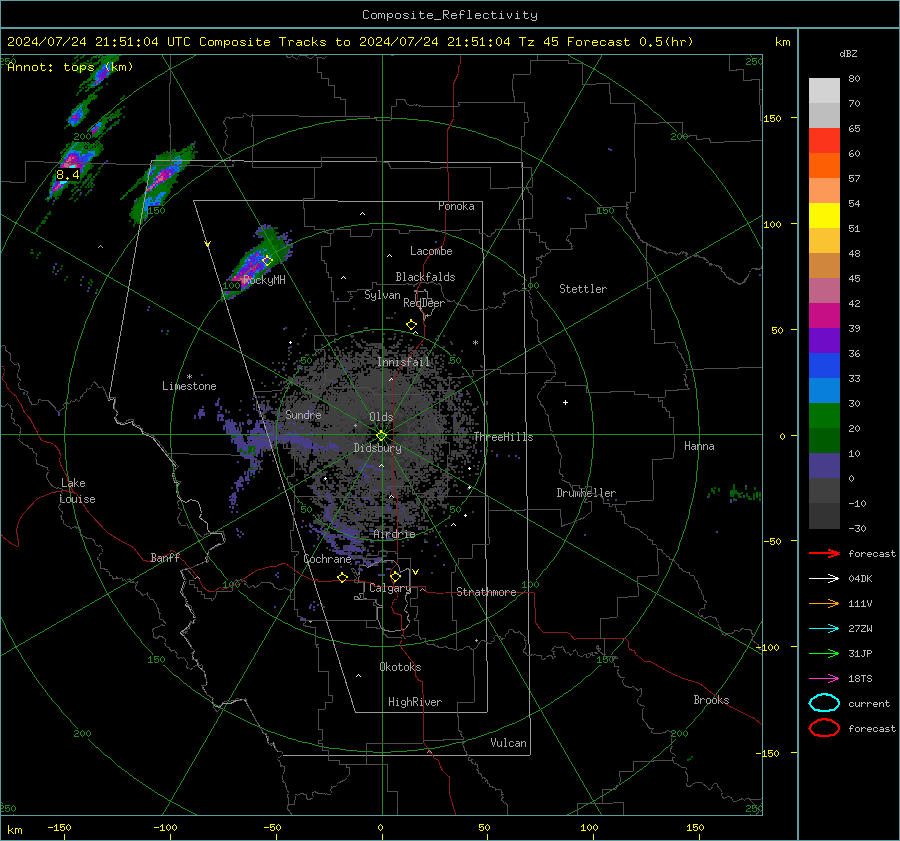Viewport: 900px width, 841px height.
Task: Click the Vulcan town label
Action: point(508,743)
